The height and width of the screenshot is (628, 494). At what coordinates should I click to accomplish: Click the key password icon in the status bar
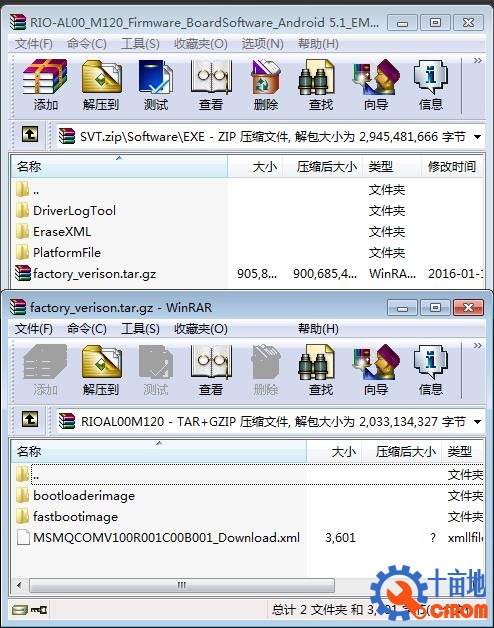click(x=39, y=610)
